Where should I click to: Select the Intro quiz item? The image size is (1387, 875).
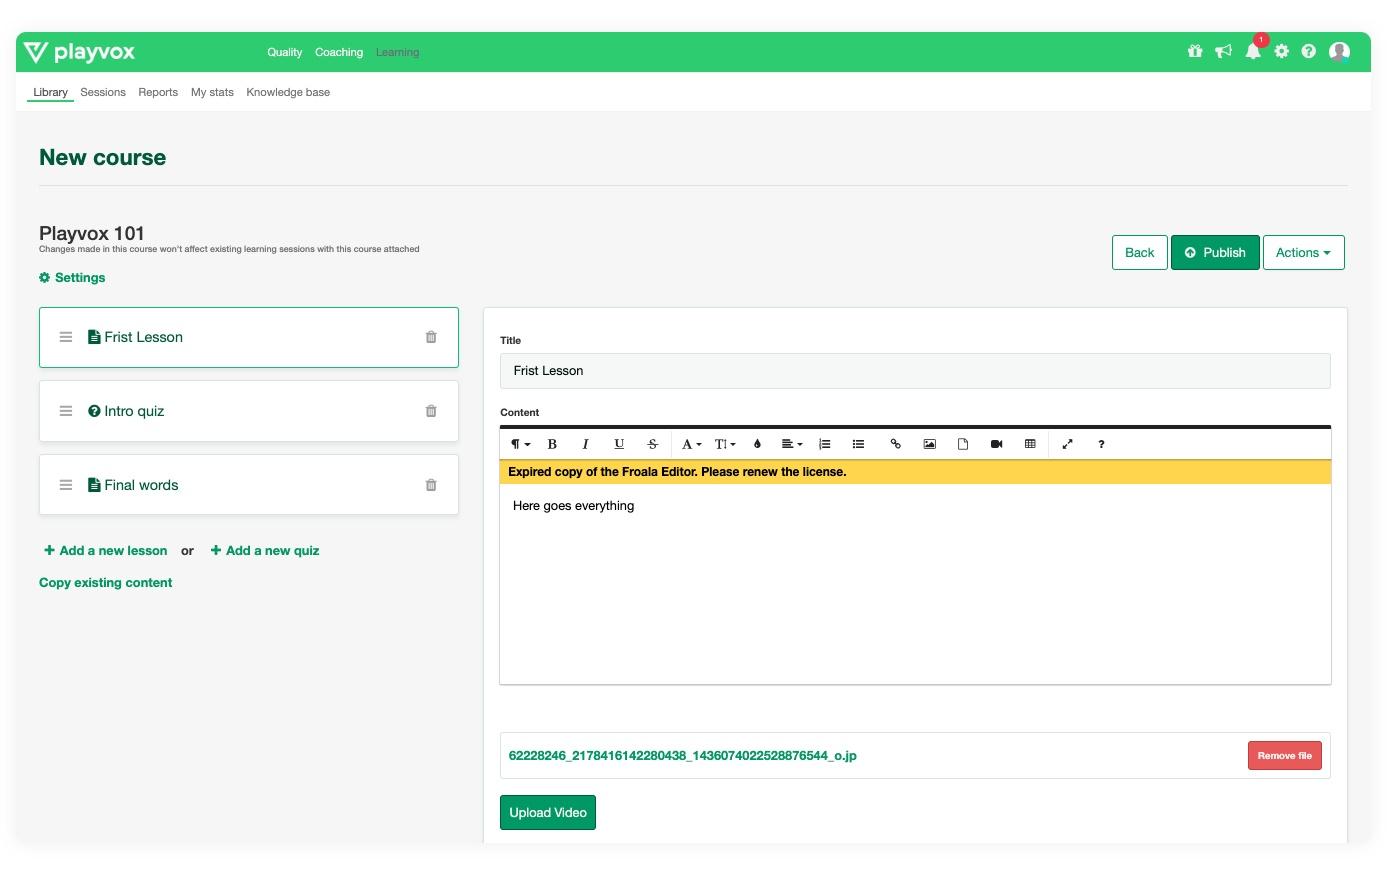pos(248,411)
